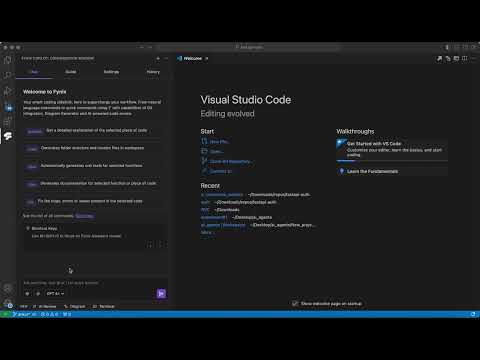Screen dimensions: 480x360
Task: Switch to the Chat tab in Fynix
Action: point(34,72)
